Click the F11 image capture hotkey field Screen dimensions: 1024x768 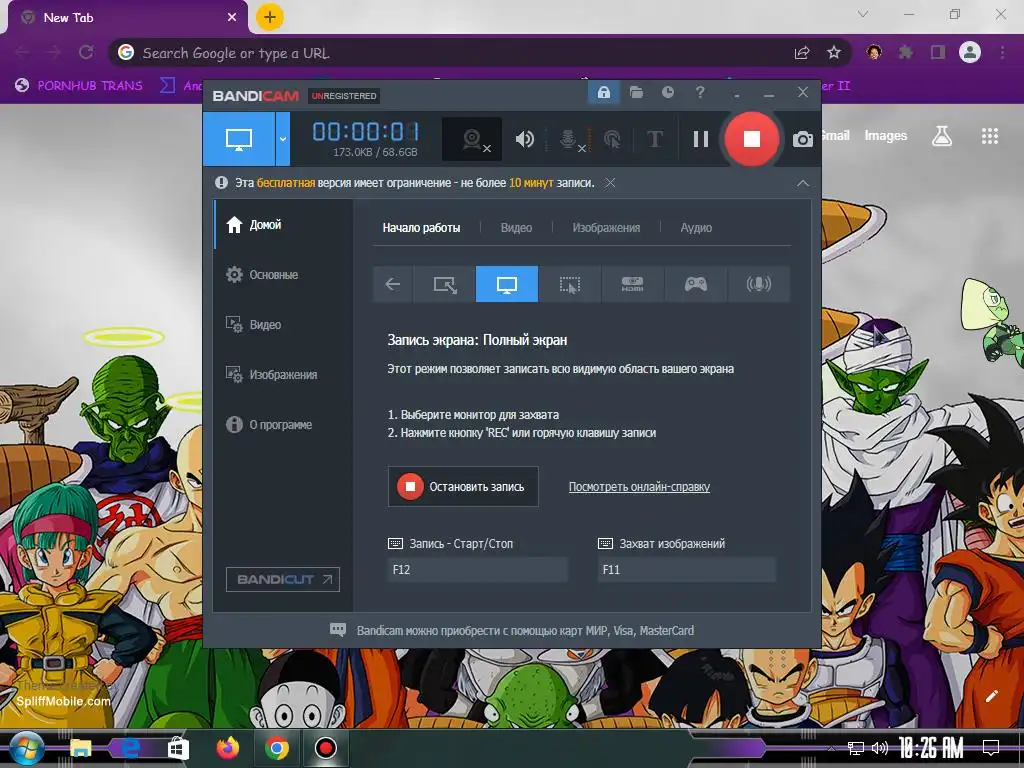click(686, 569)
